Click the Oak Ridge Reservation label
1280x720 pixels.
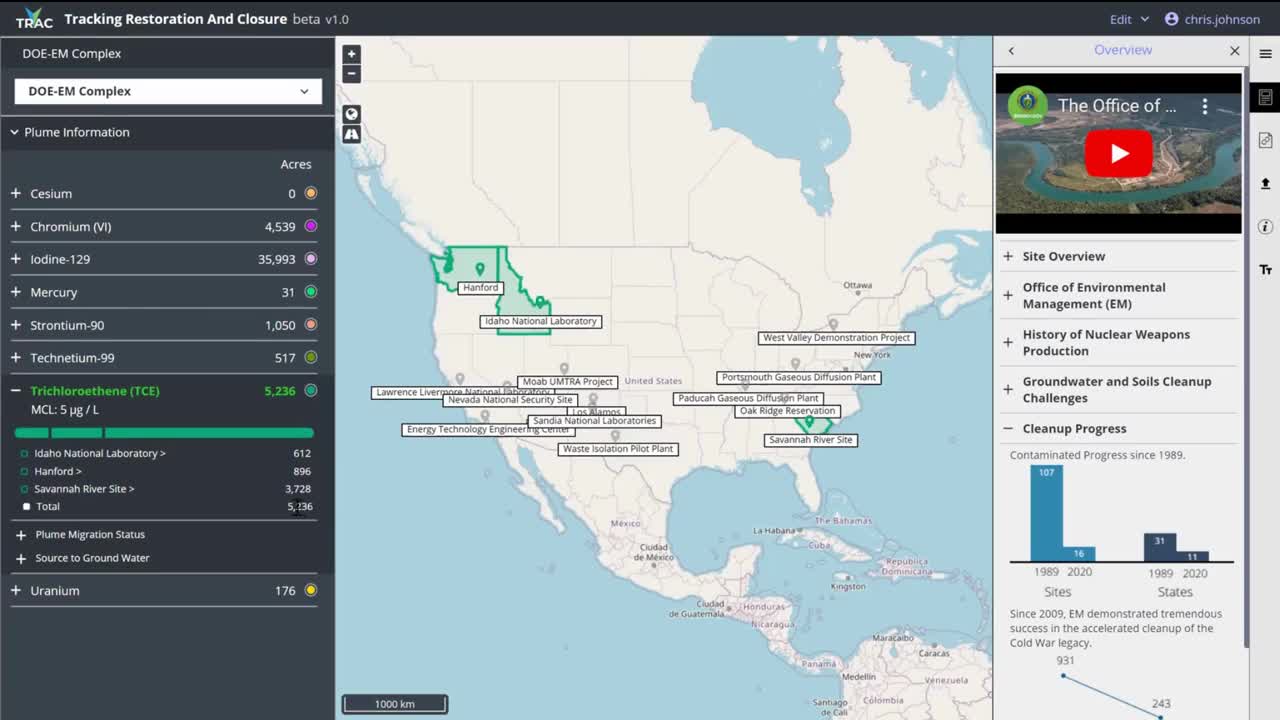point(787,411)
